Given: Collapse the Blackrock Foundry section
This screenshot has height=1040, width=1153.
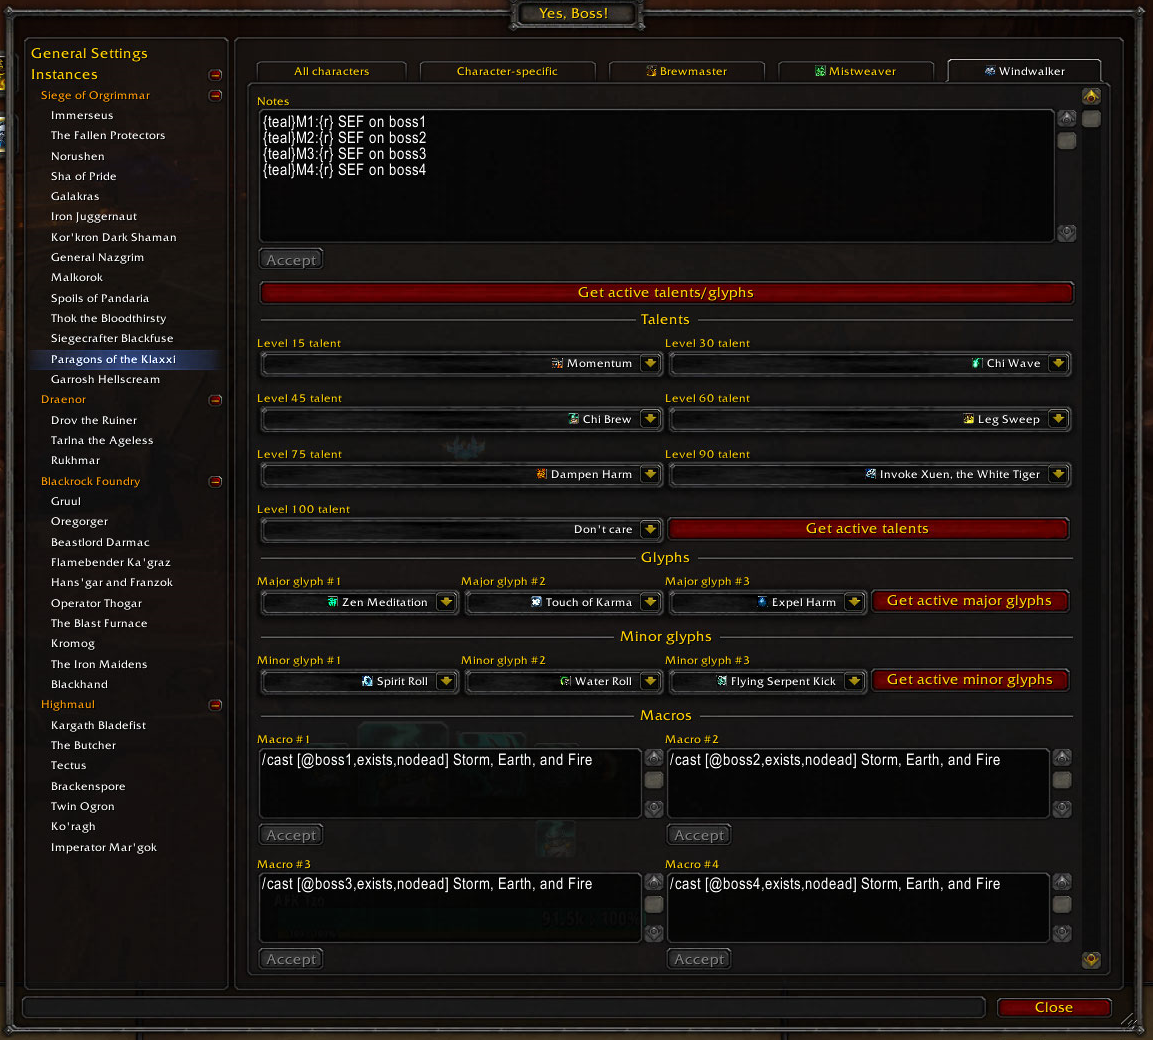Looking at the screenshot, I should click(x=215, y=481).
